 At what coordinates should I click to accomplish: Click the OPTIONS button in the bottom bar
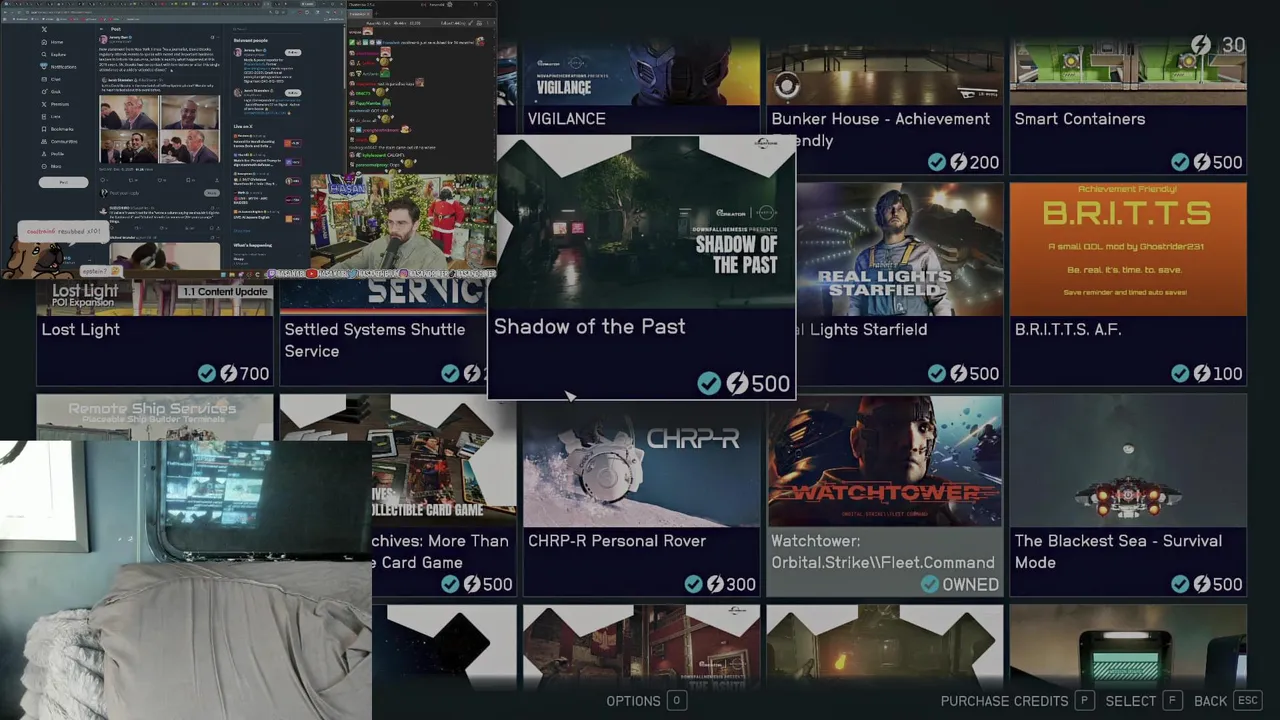(x=645, y=701)
